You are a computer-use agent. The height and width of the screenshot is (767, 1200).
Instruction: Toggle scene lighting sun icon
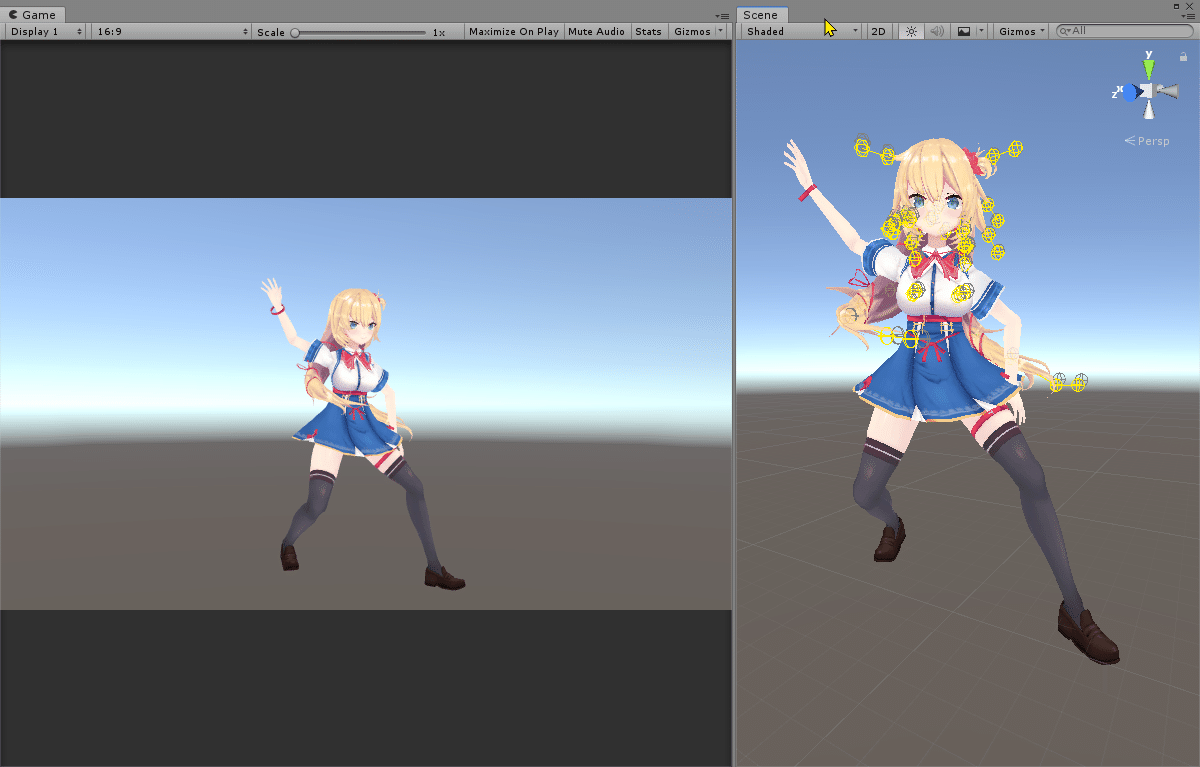click(909, 31)
